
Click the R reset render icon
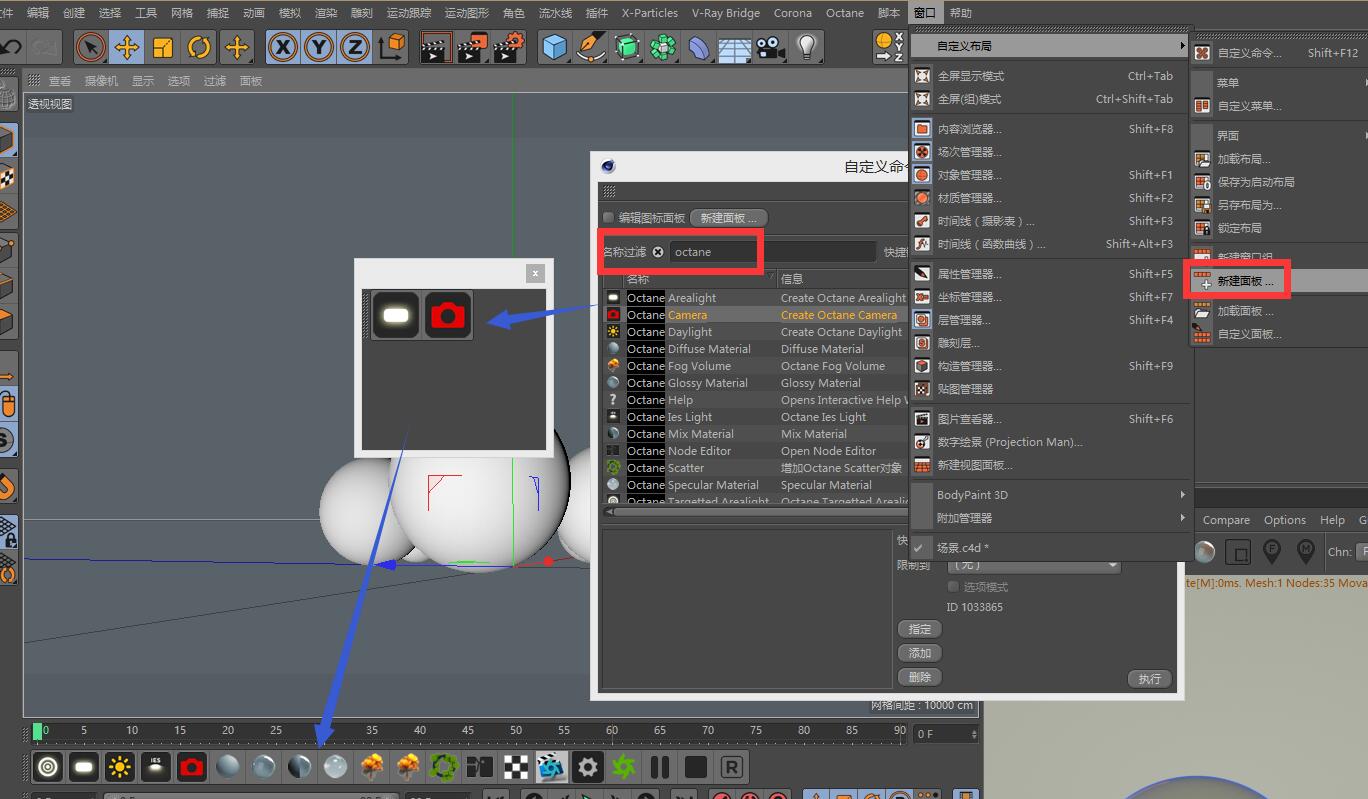click(732, 767)
